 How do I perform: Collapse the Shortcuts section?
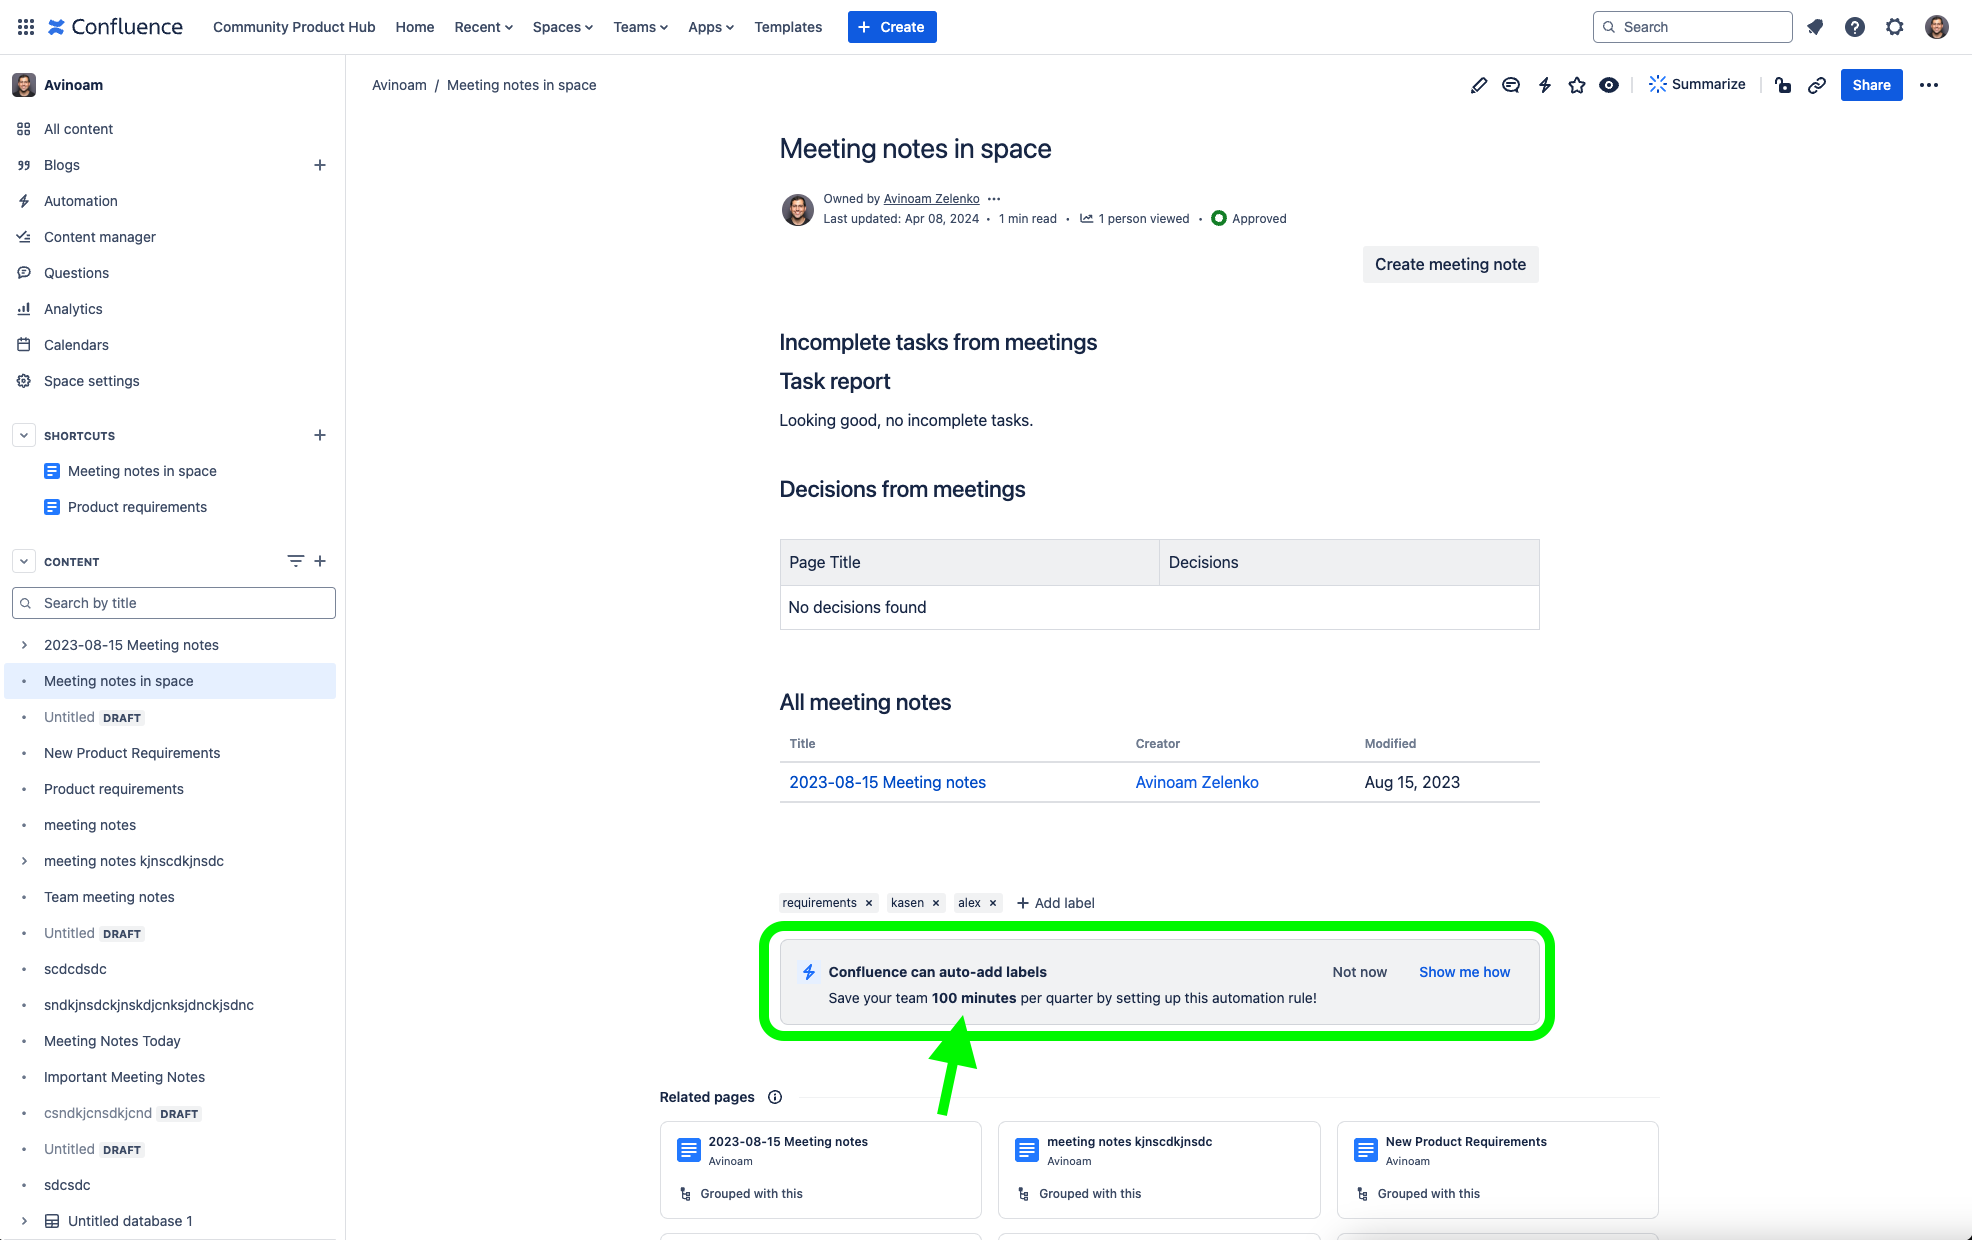(24, 435)
